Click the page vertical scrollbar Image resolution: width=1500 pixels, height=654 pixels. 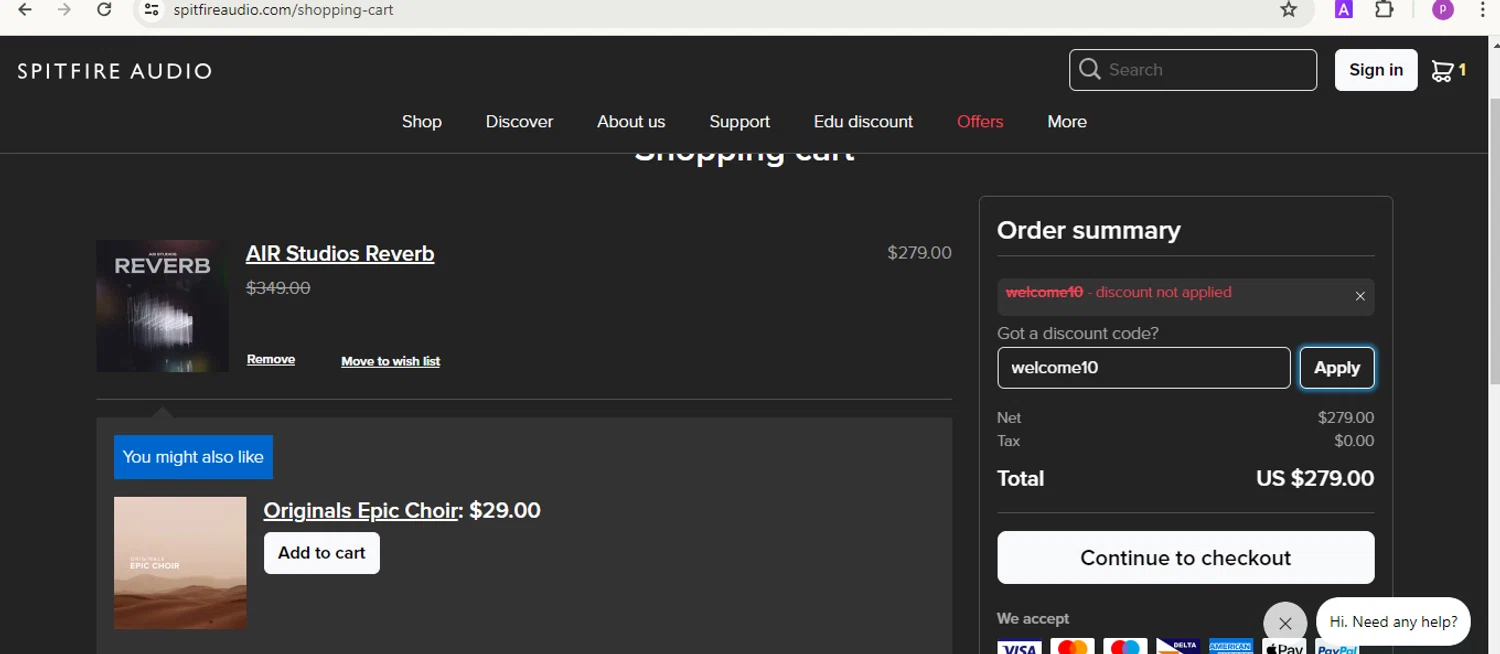1494,240
